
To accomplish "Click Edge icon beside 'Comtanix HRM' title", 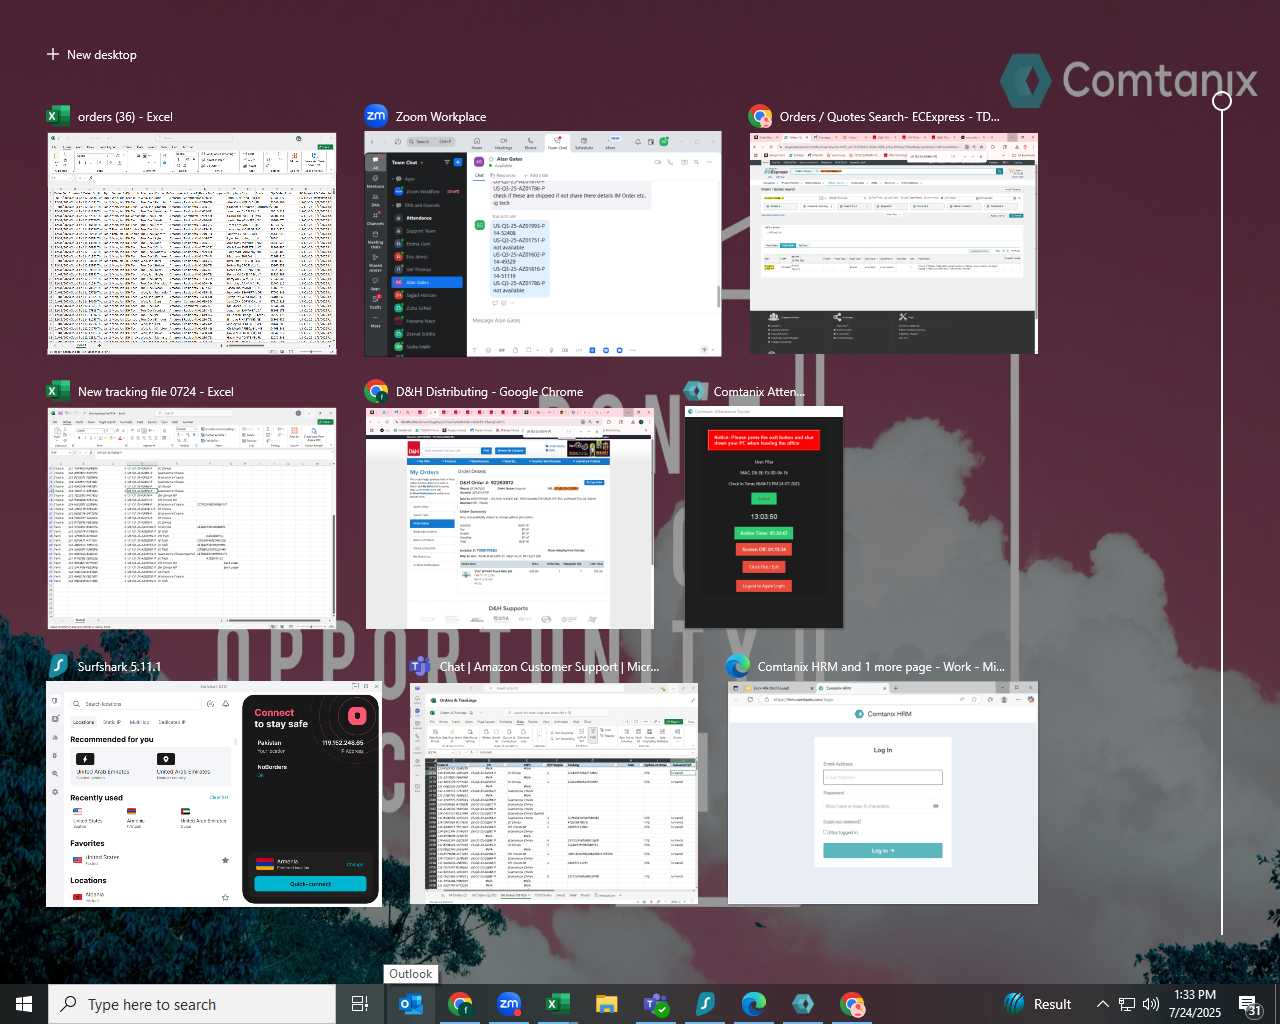I will 738,666.
